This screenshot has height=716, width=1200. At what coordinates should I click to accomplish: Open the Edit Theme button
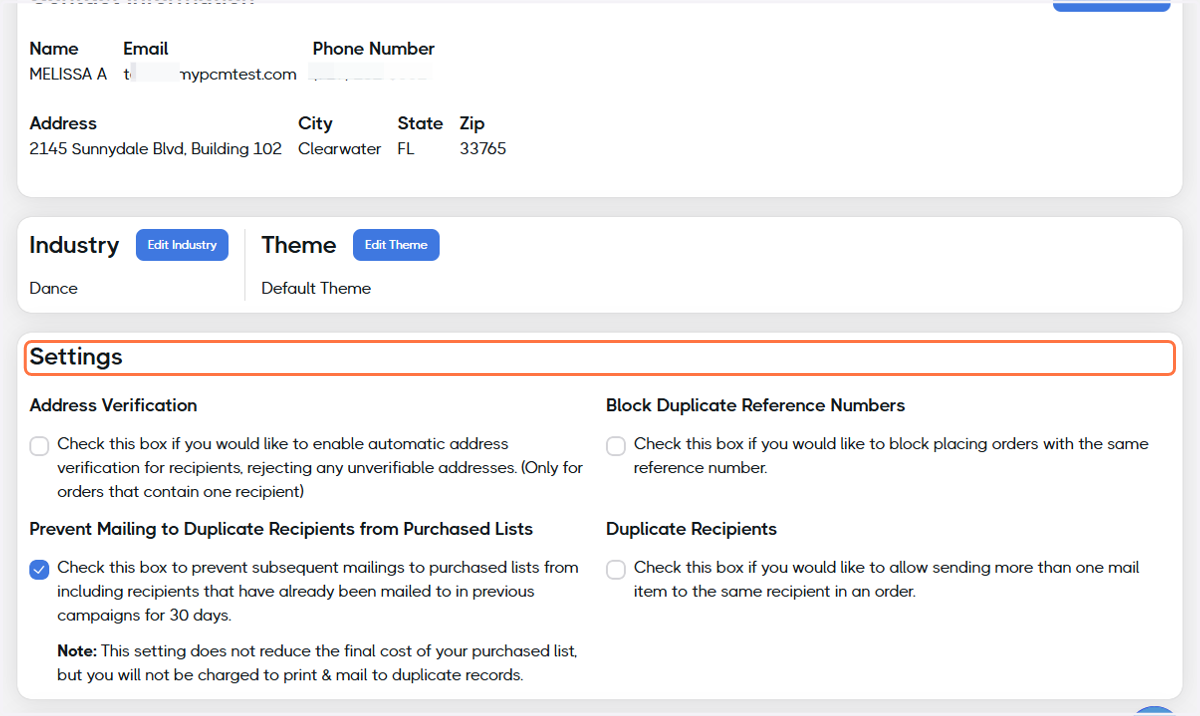point(396,245)
